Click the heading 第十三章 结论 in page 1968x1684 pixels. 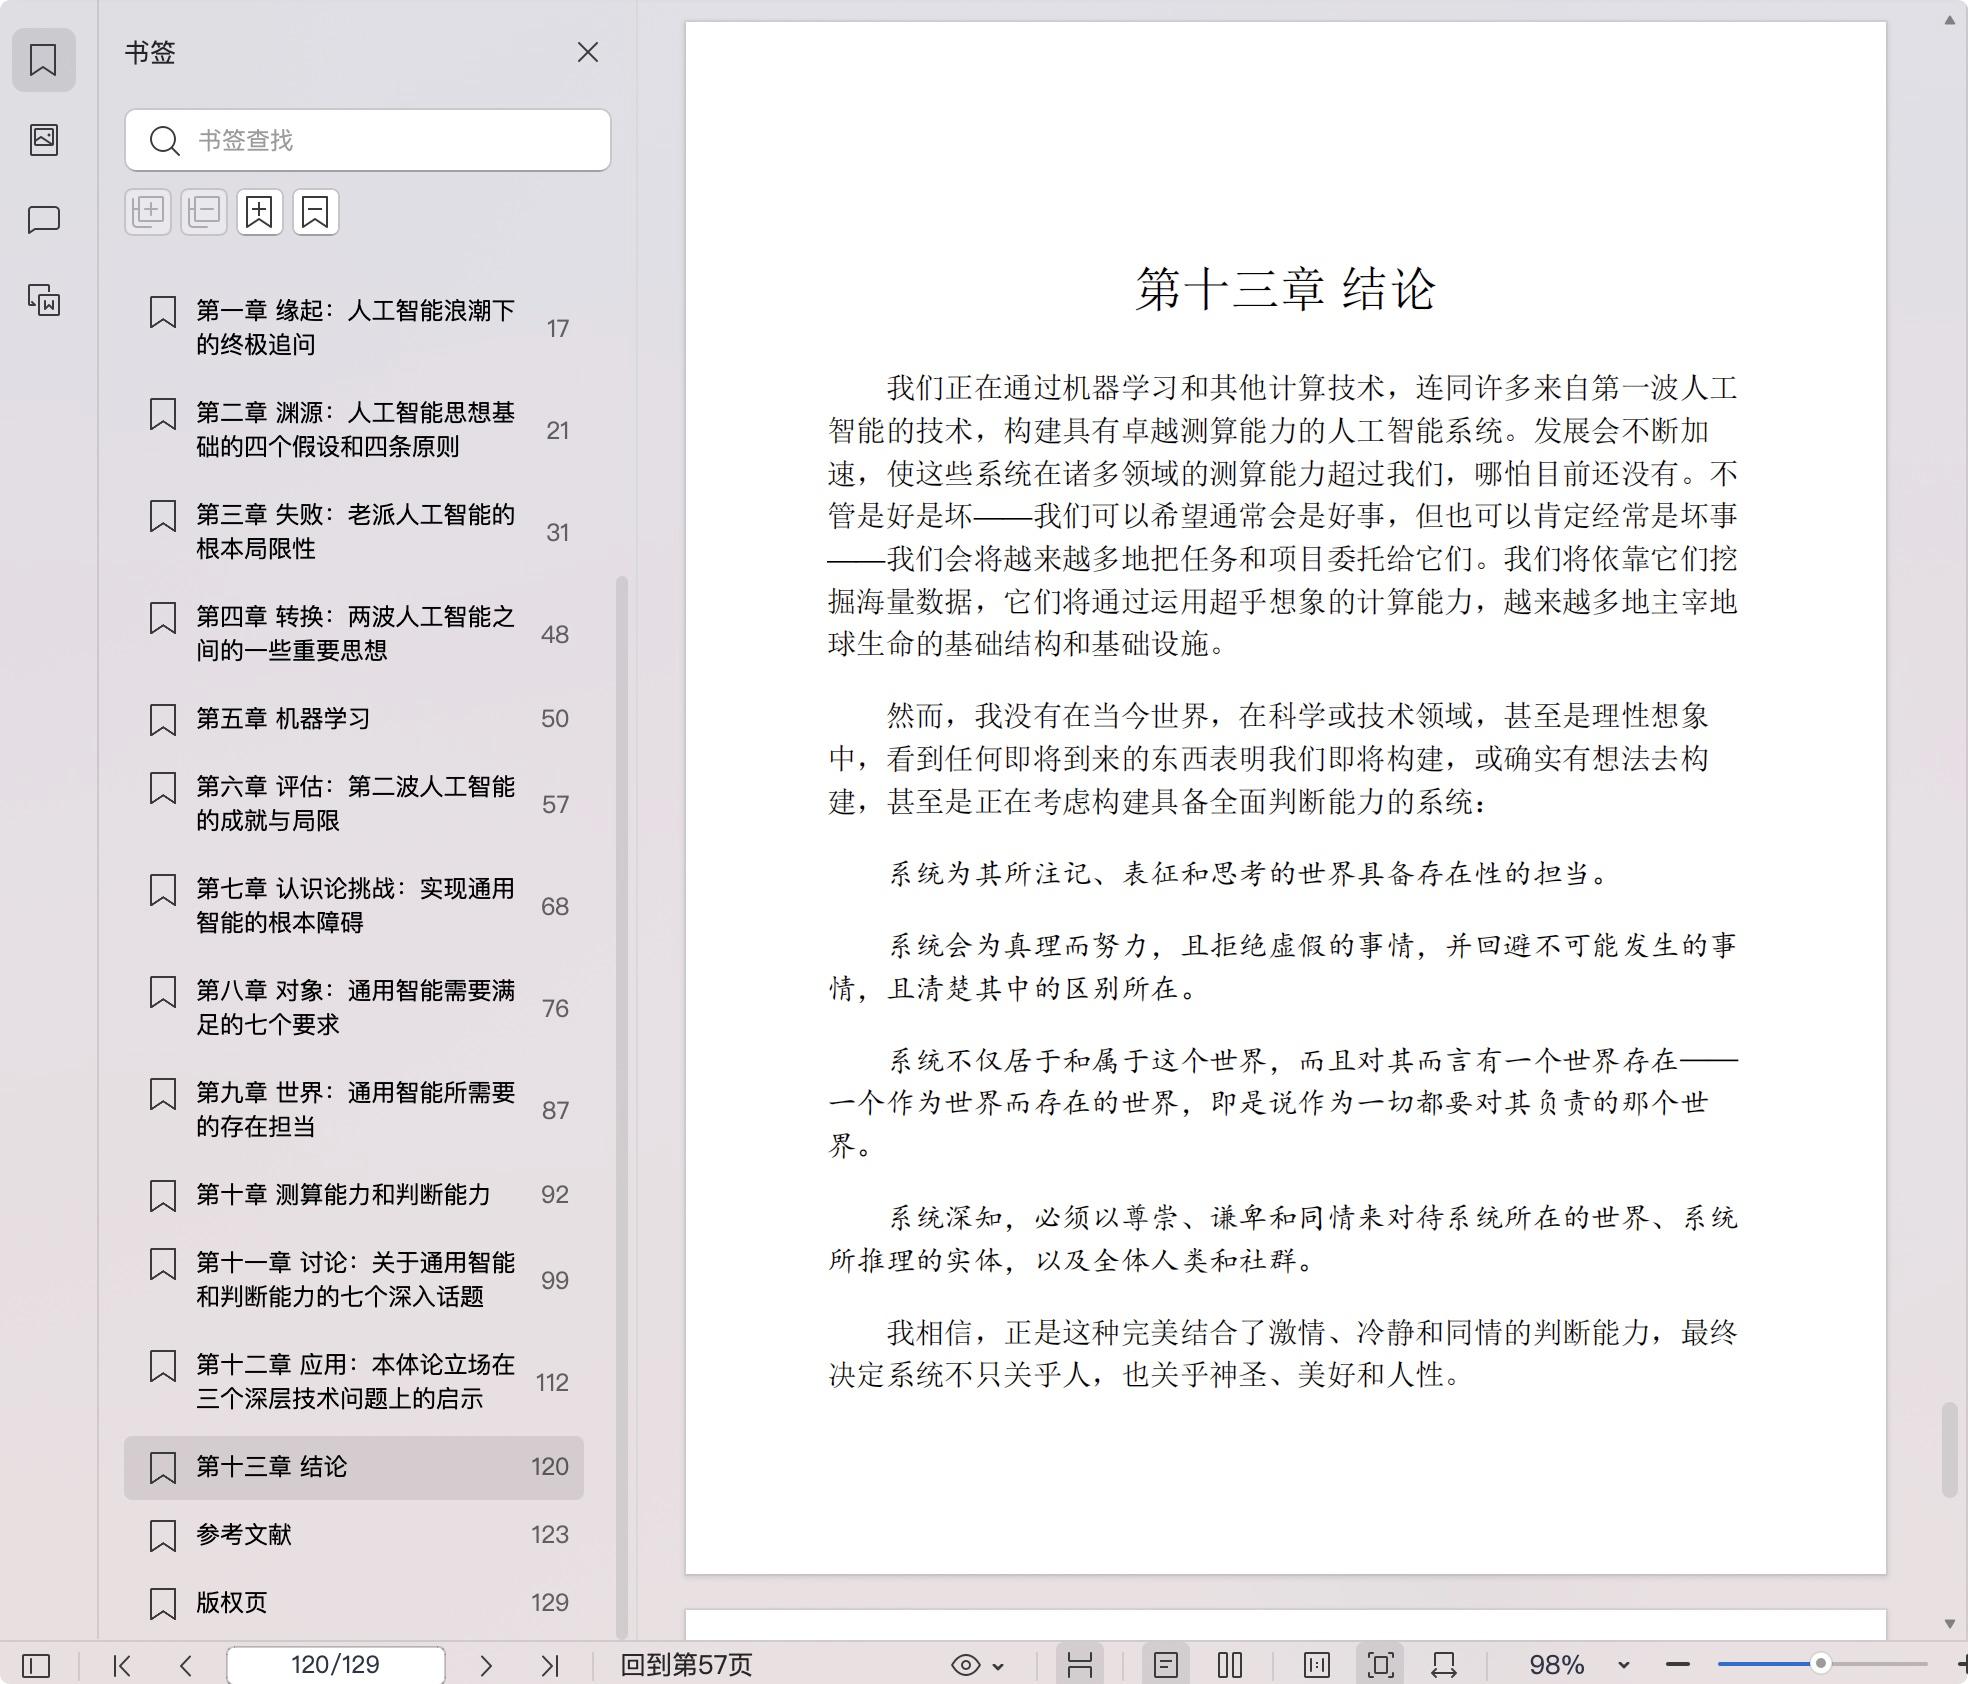coord(1286,289)
